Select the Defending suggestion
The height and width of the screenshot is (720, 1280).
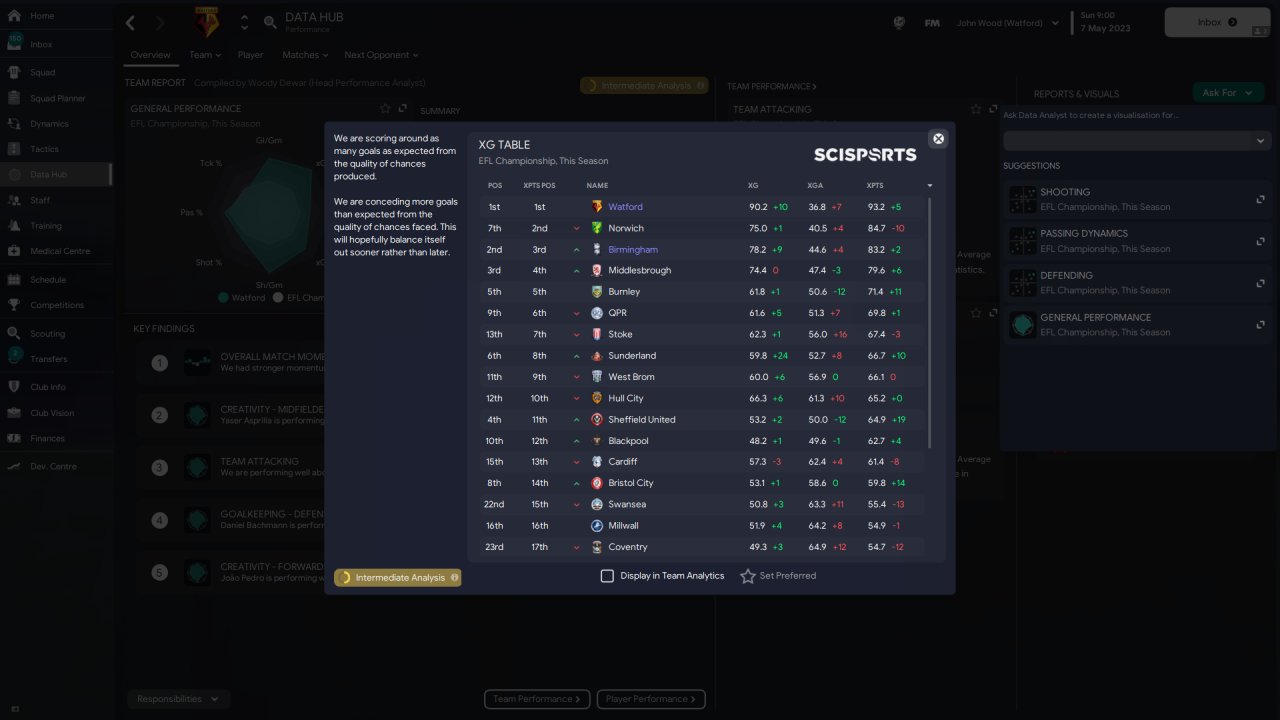[x=1137, y=282]
